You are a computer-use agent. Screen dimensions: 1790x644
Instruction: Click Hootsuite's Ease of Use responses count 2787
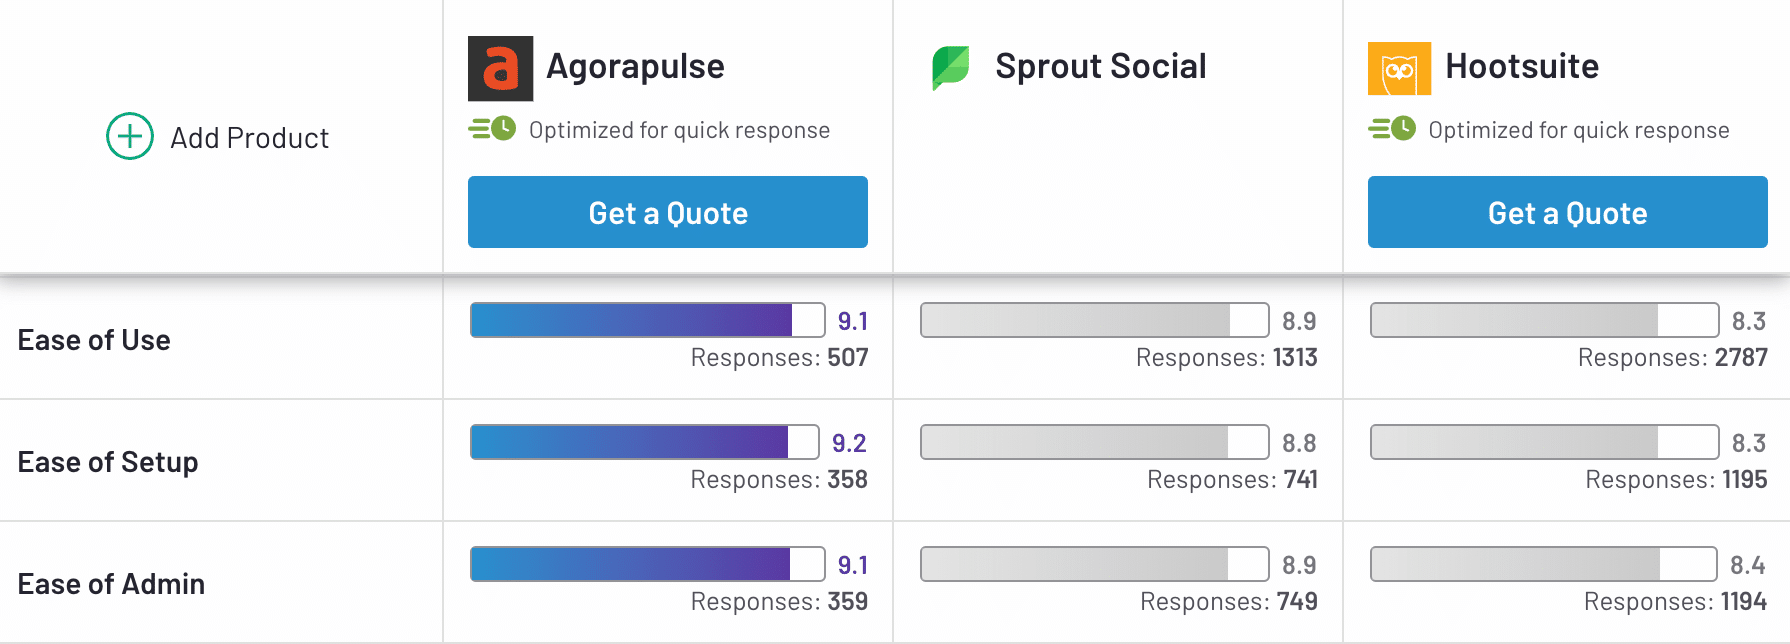(x=1741, y=357)
